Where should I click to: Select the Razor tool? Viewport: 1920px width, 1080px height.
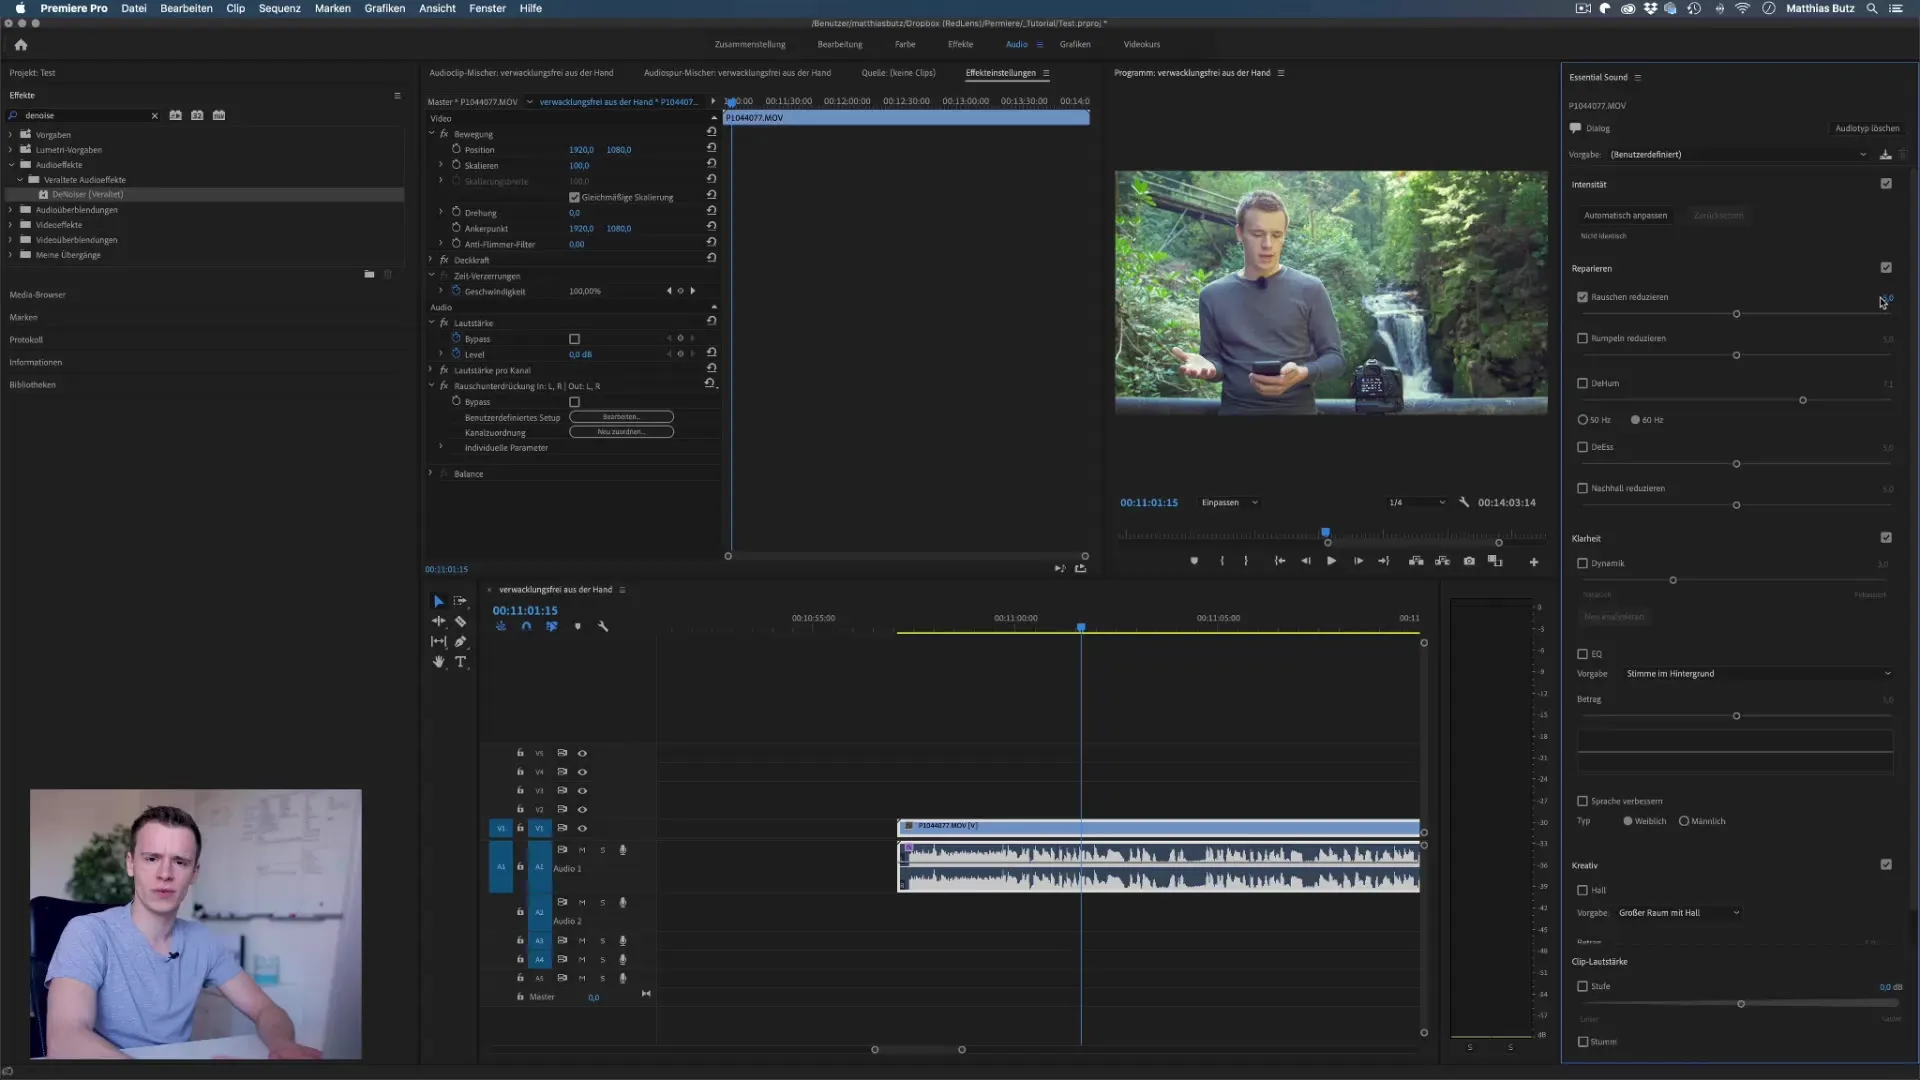click(x=460, y=621)
